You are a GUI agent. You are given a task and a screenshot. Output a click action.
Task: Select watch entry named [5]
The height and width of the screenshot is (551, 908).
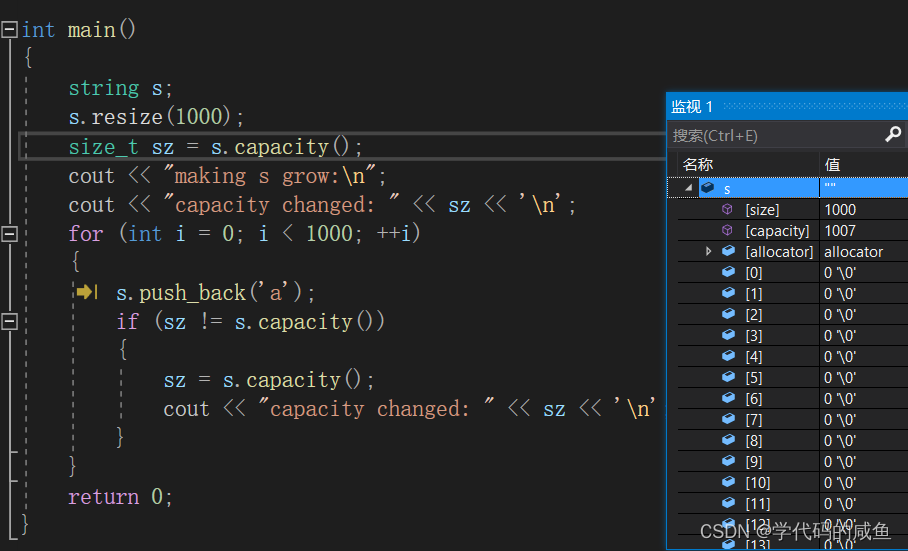pyautogui.click(x=753, y=378)
